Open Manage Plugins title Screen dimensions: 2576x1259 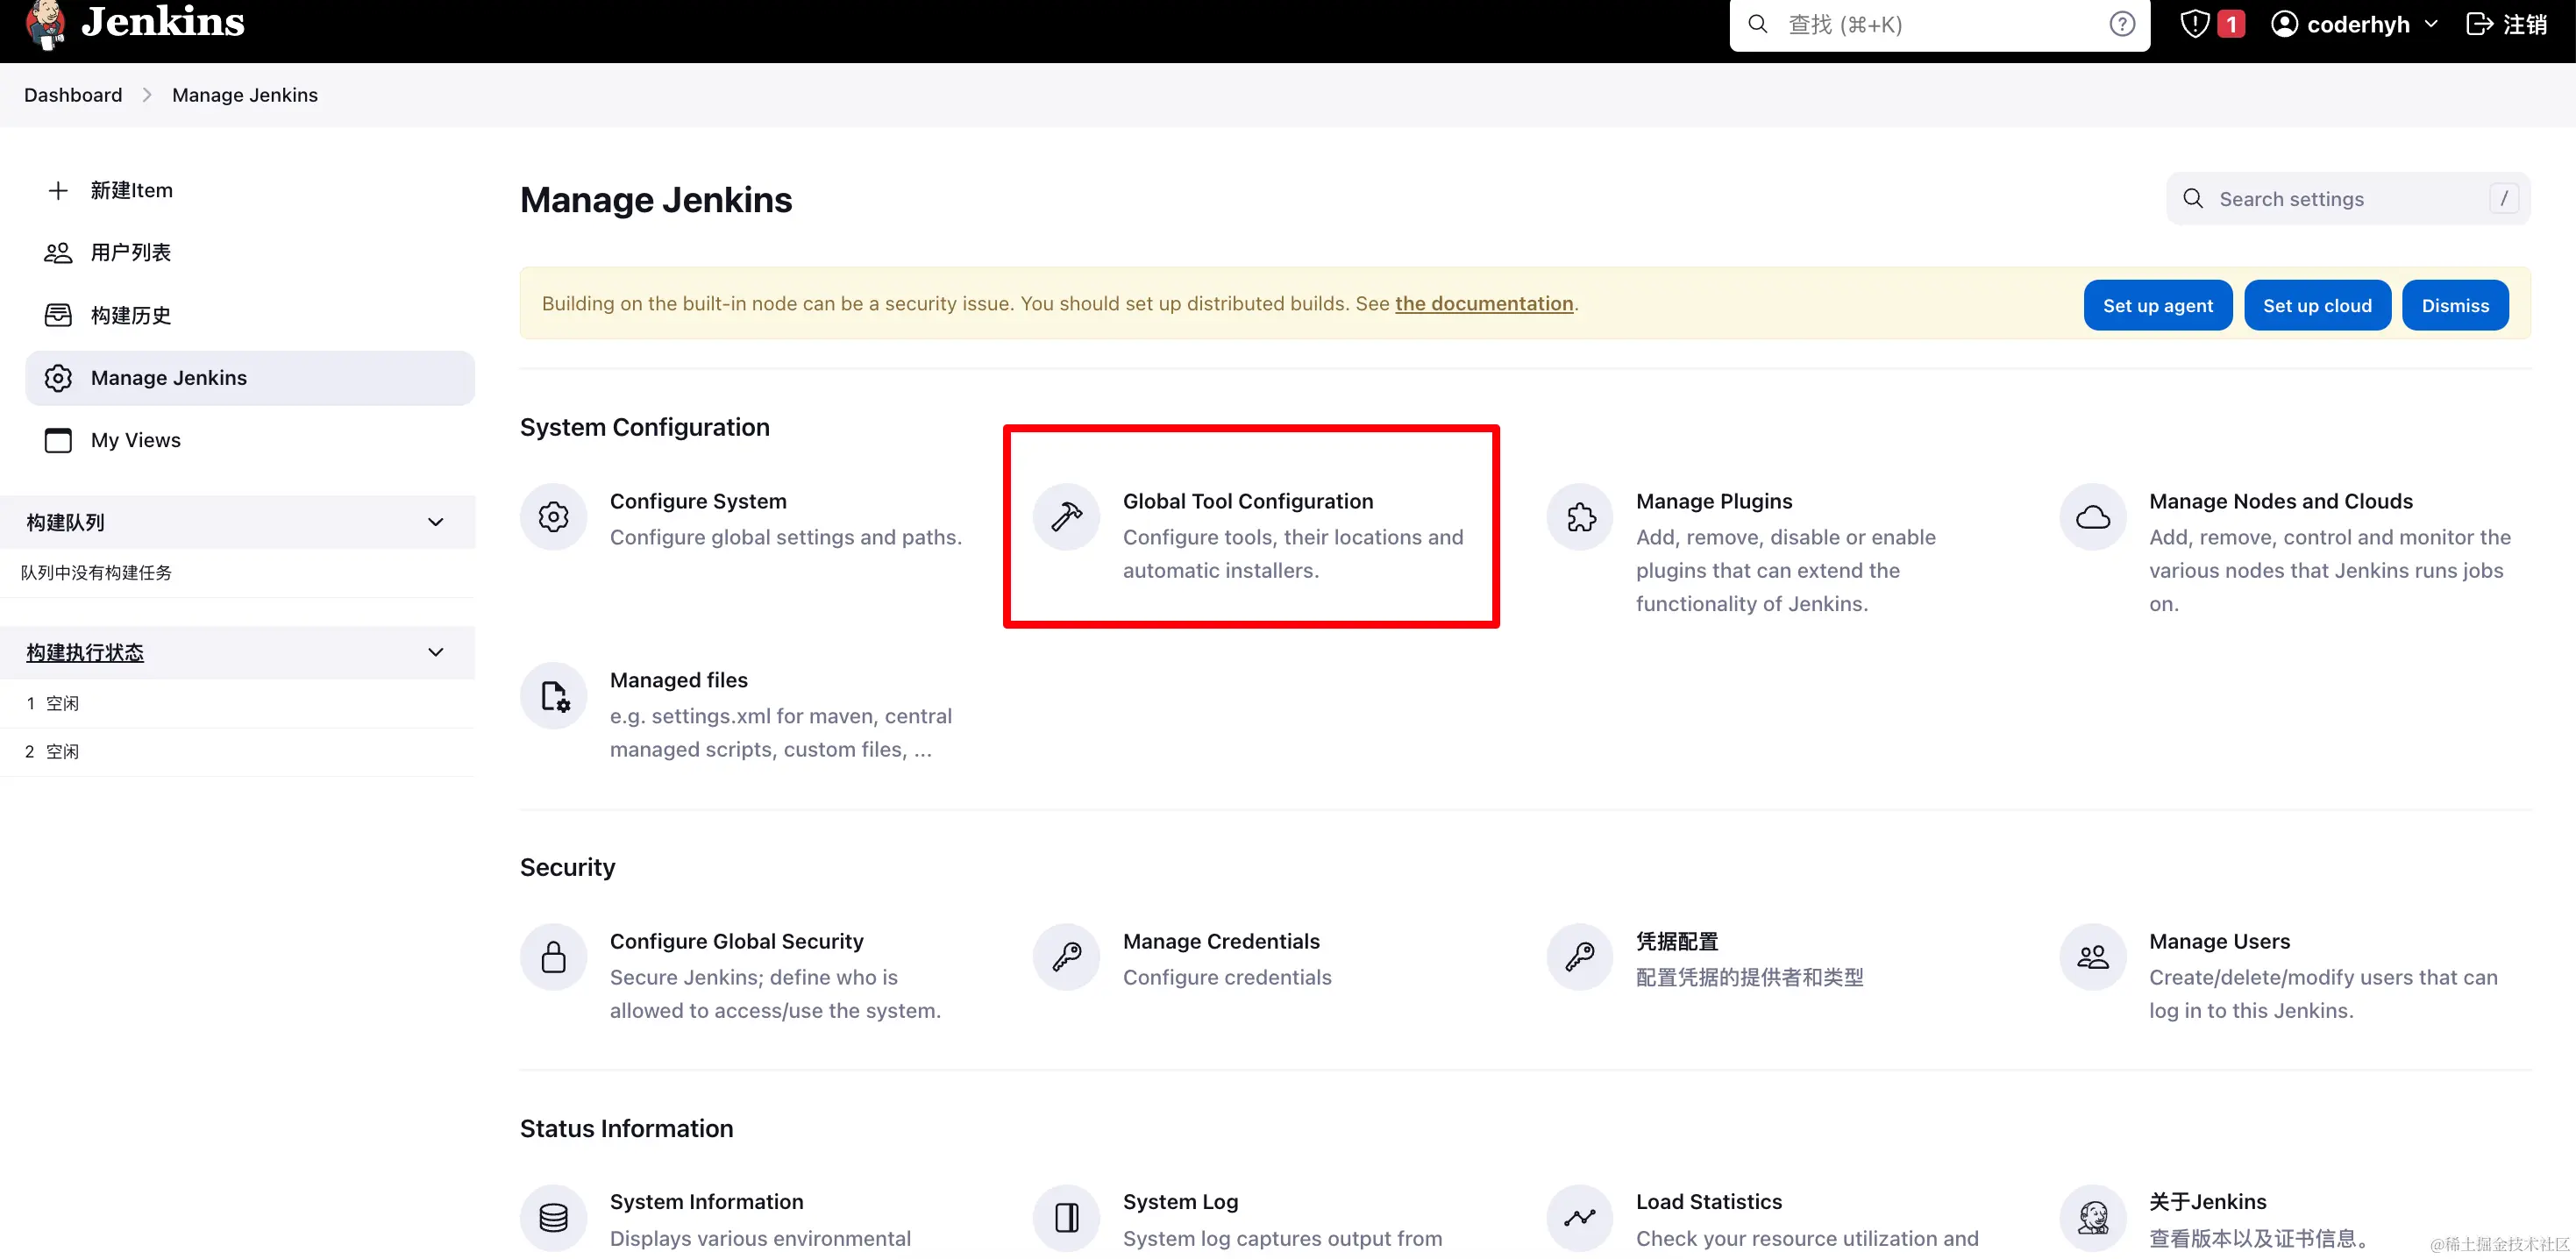1714,501
